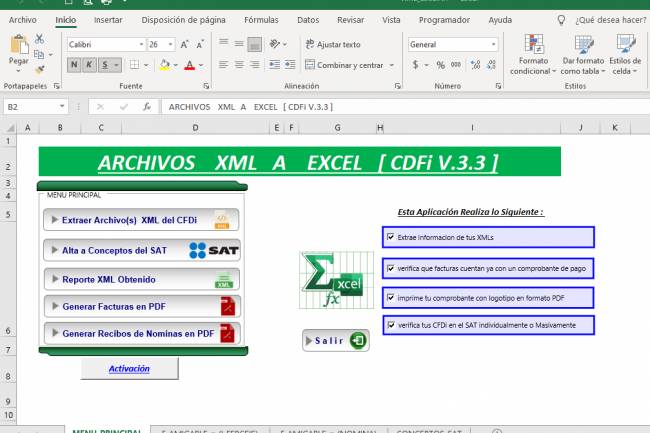Switch to the Programador tab
This screenshot has width=650, height=433.
tap(444, 20)
